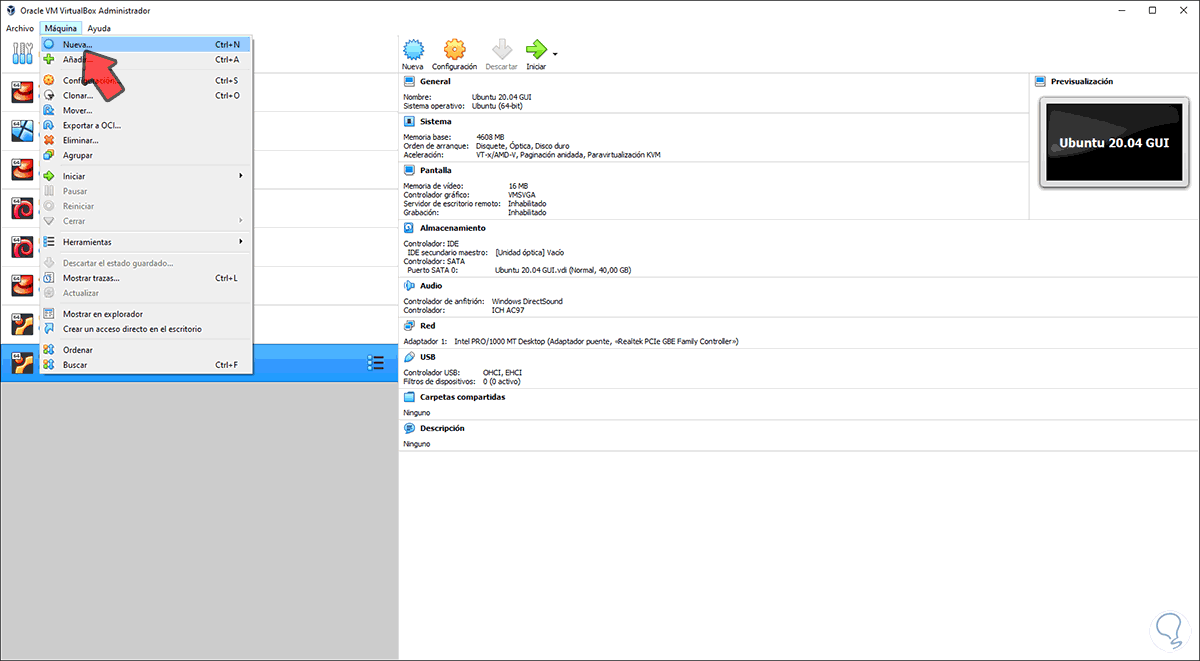
Task: Click the Disquete, Óptica, Disco duro boot order
Action: click(x=521, y=146)
